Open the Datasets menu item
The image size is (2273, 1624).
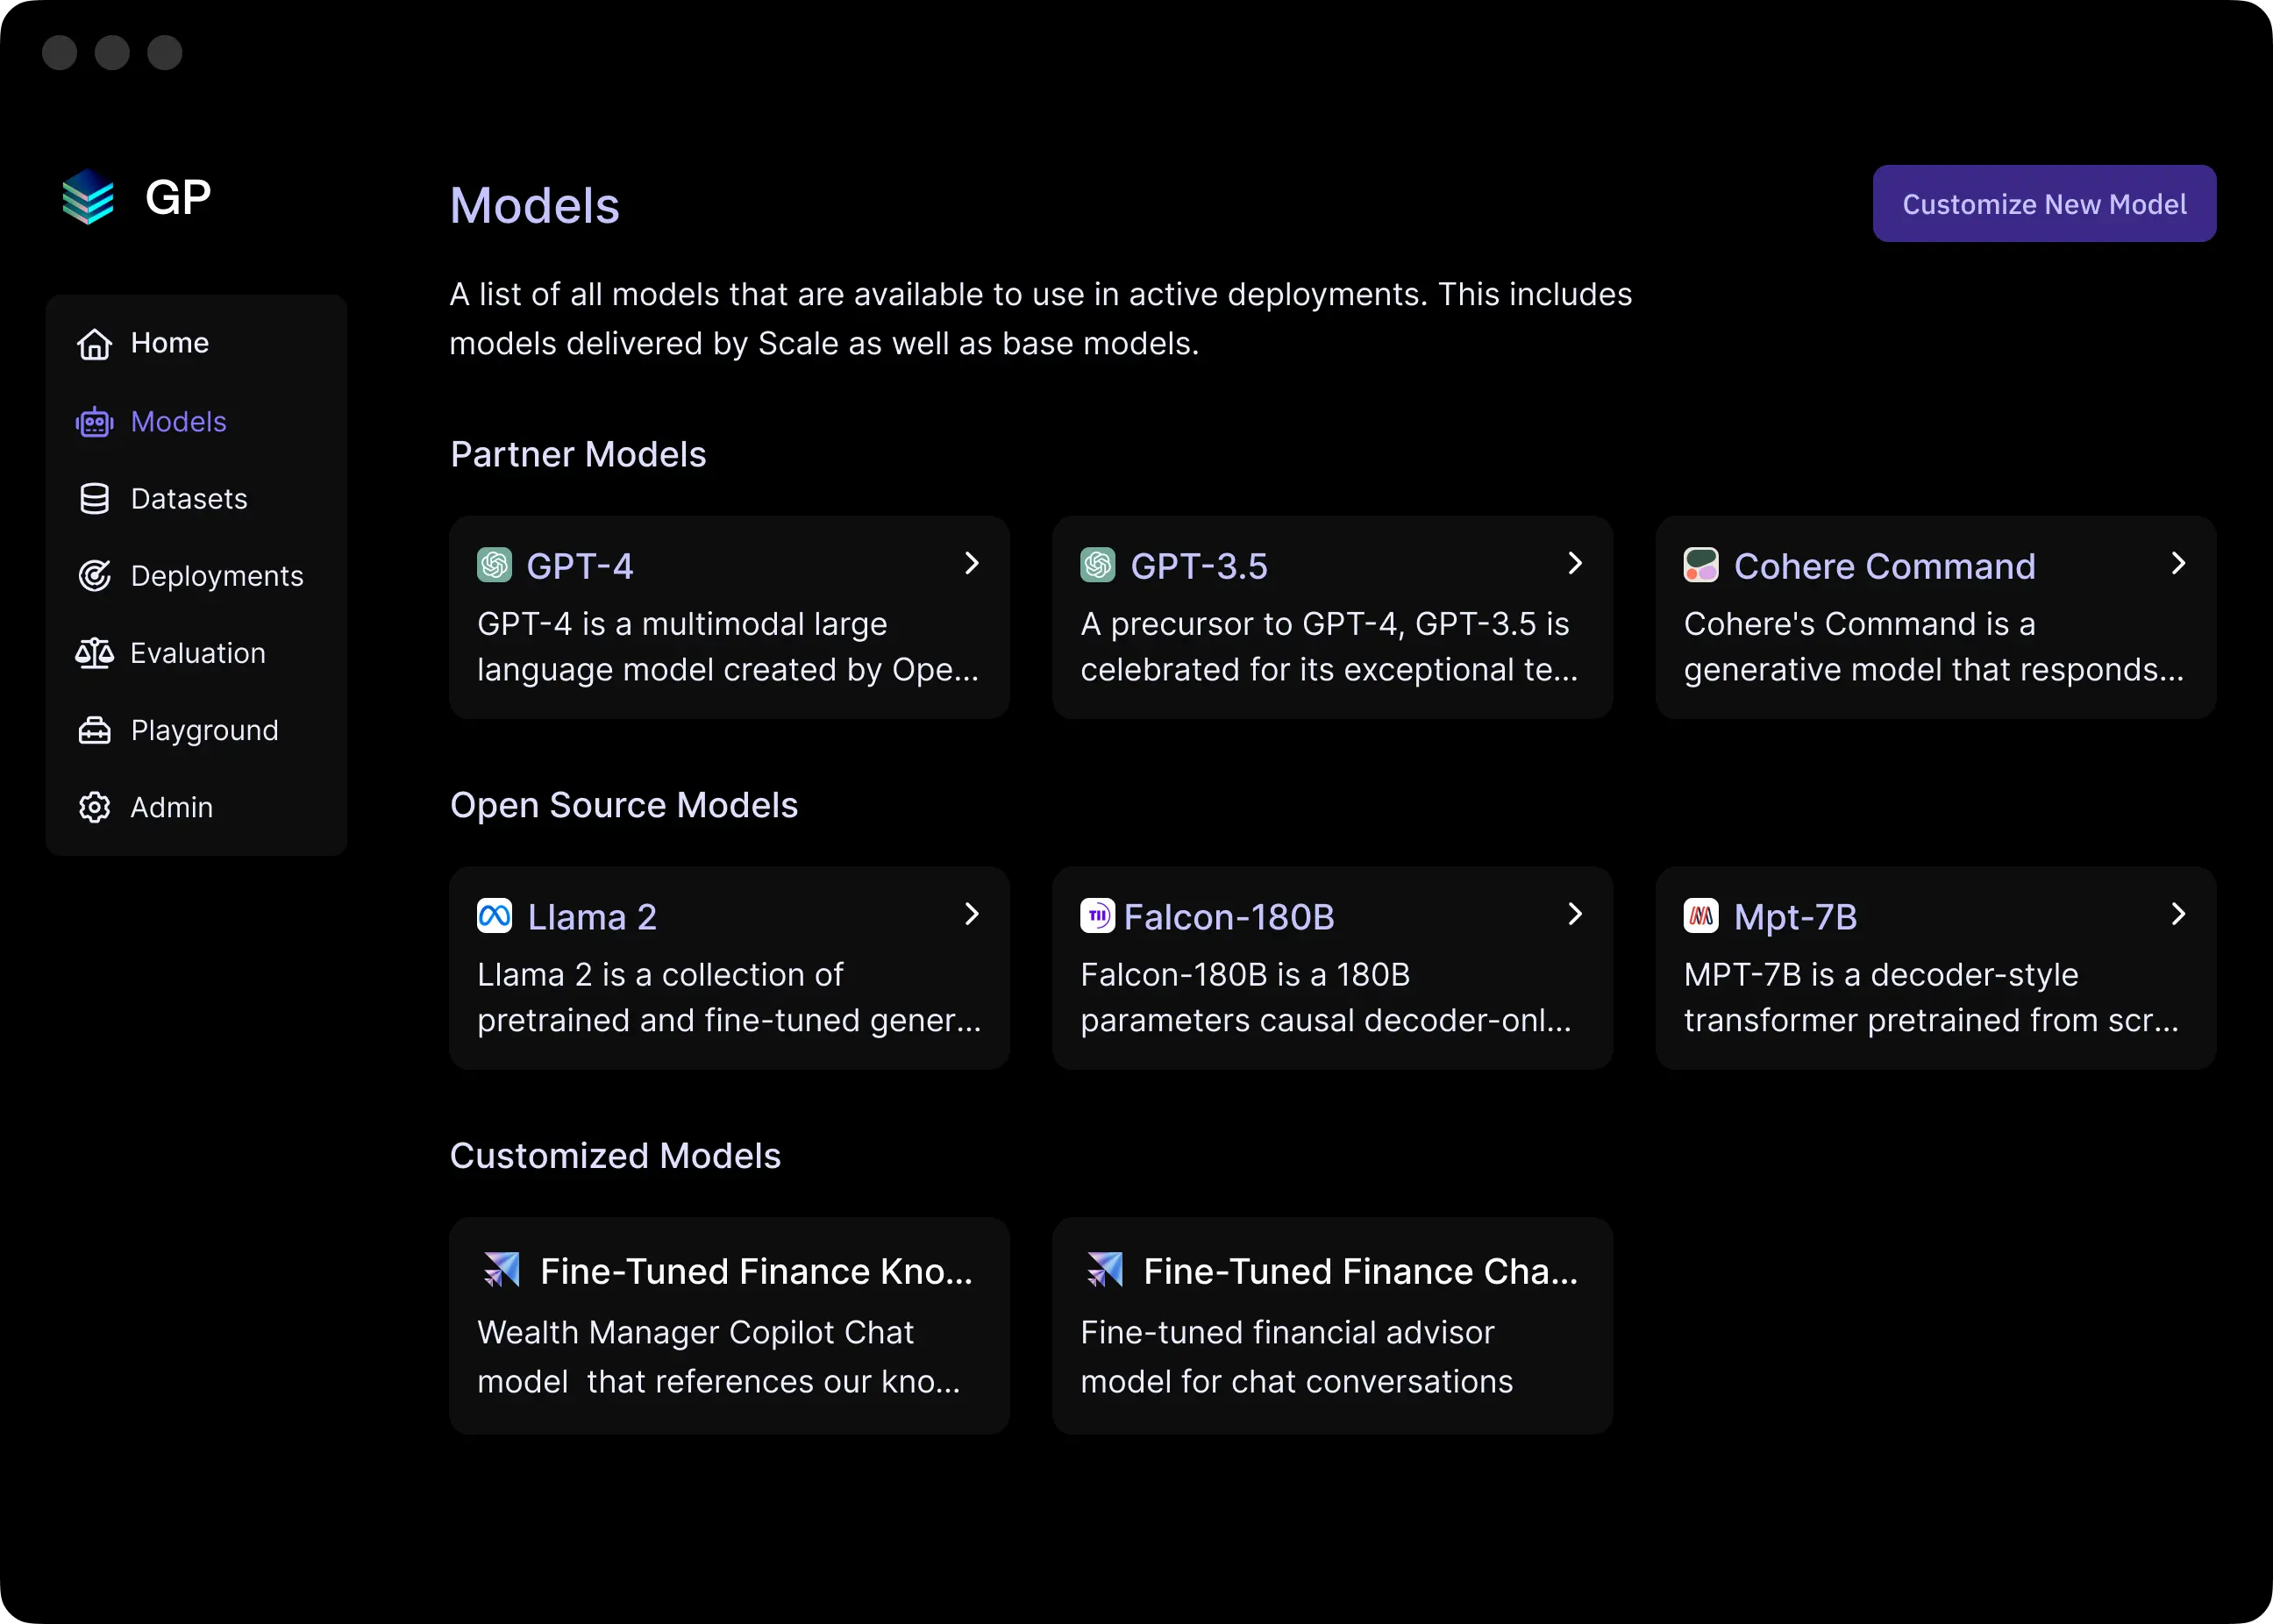click(189, 499)
